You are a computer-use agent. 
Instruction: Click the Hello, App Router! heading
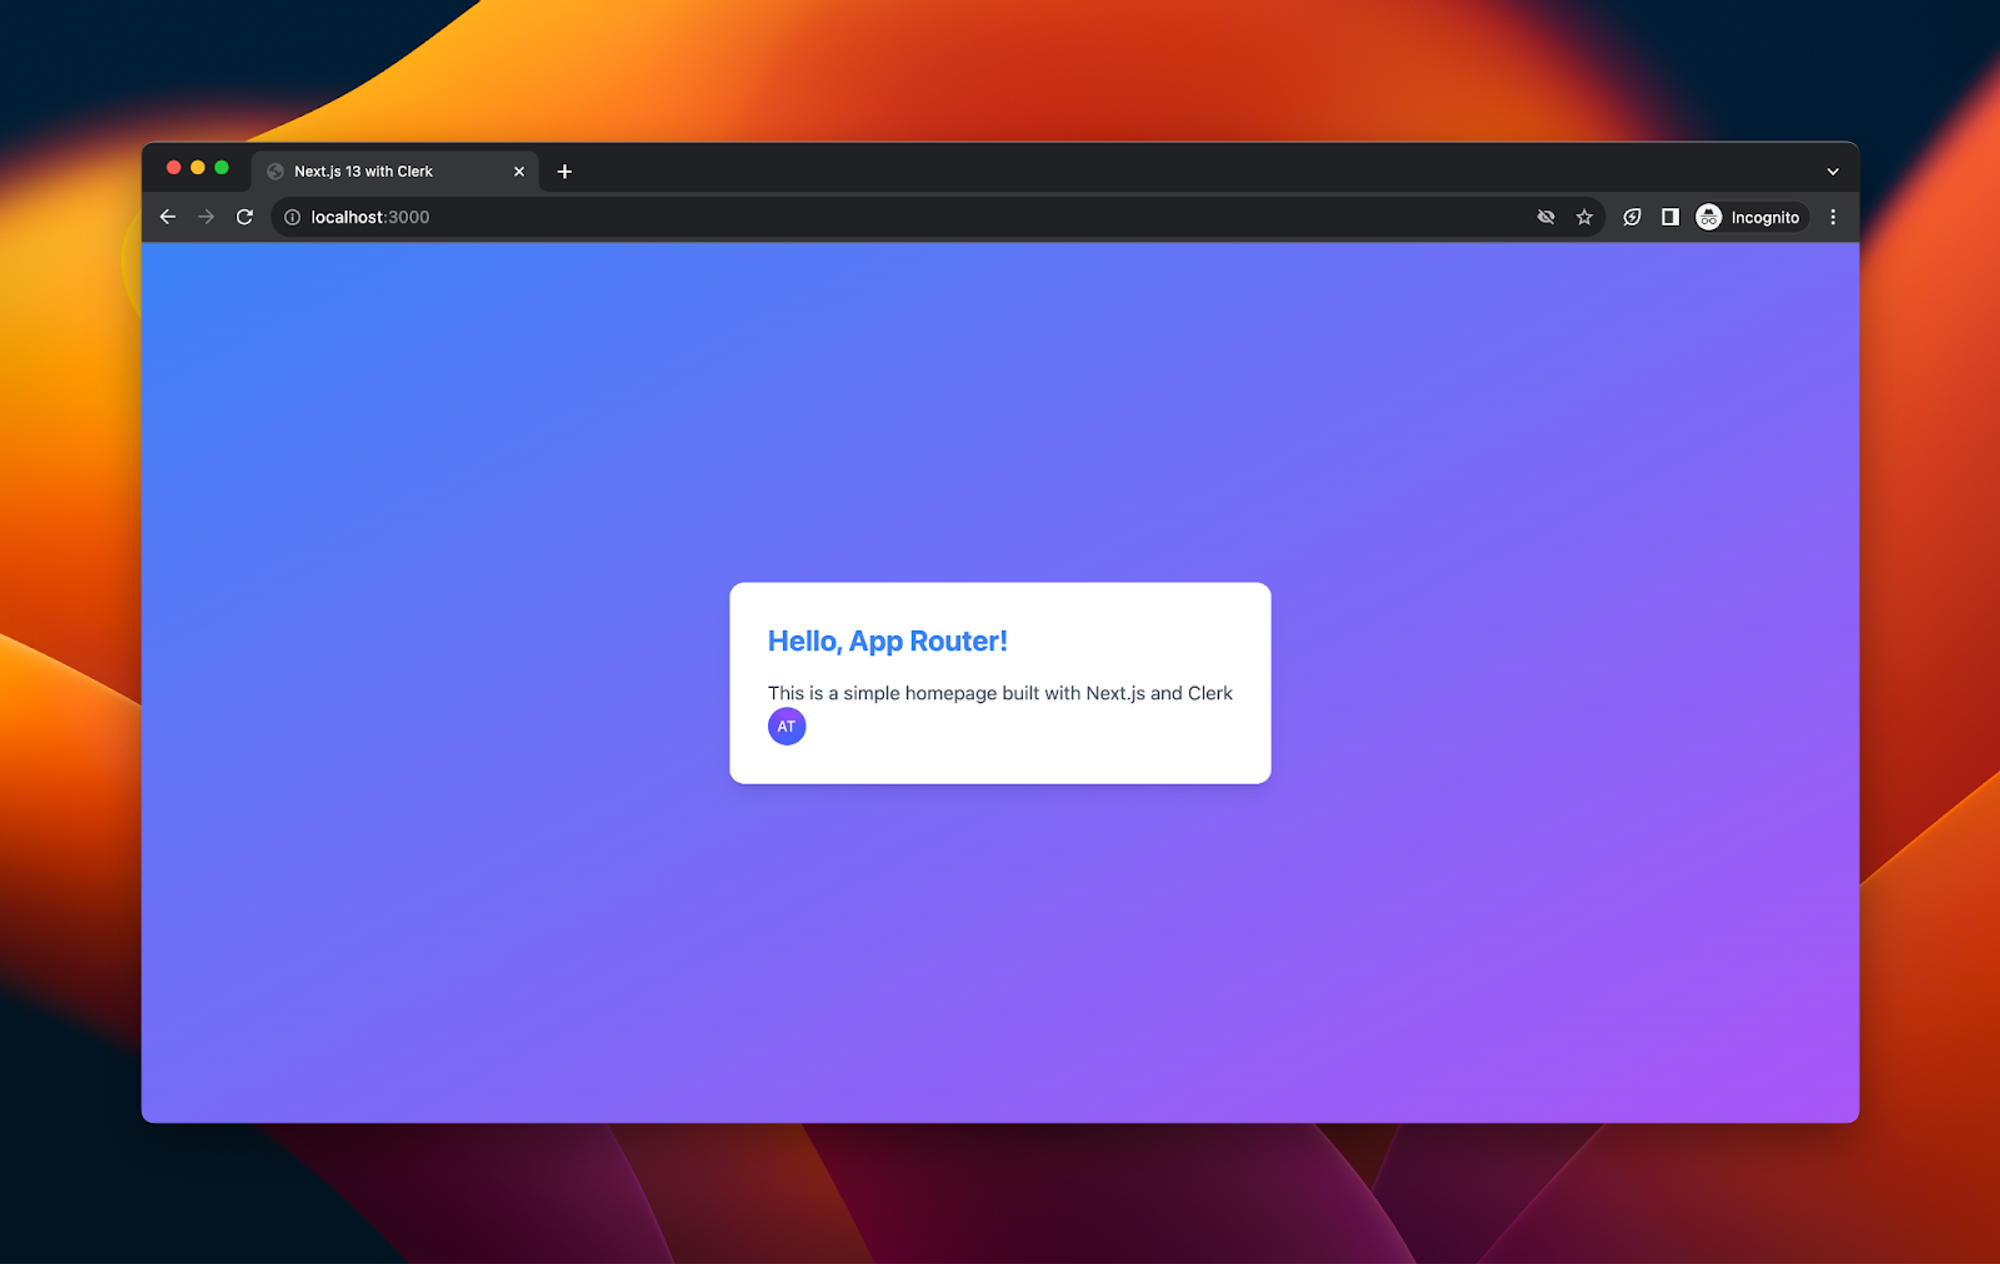tap(888, 641)
